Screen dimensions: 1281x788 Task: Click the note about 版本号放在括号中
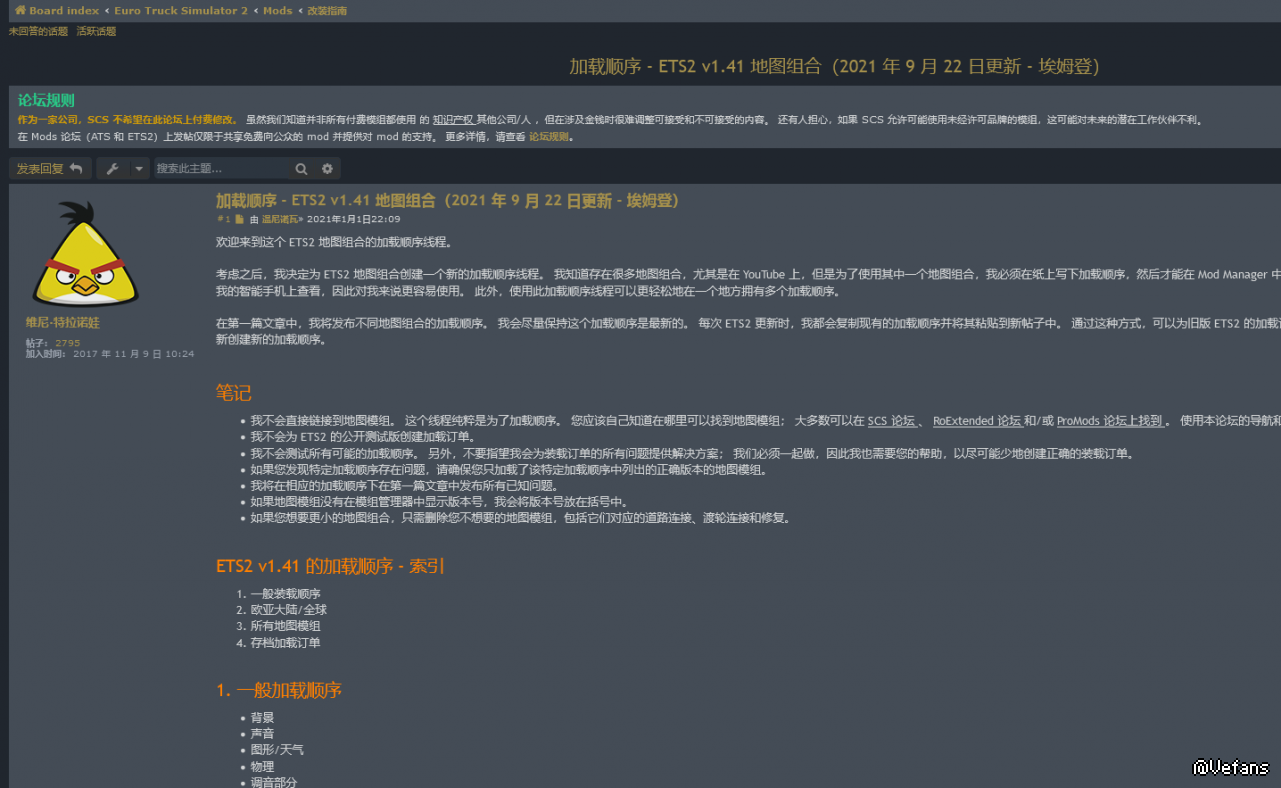(440, 502)
